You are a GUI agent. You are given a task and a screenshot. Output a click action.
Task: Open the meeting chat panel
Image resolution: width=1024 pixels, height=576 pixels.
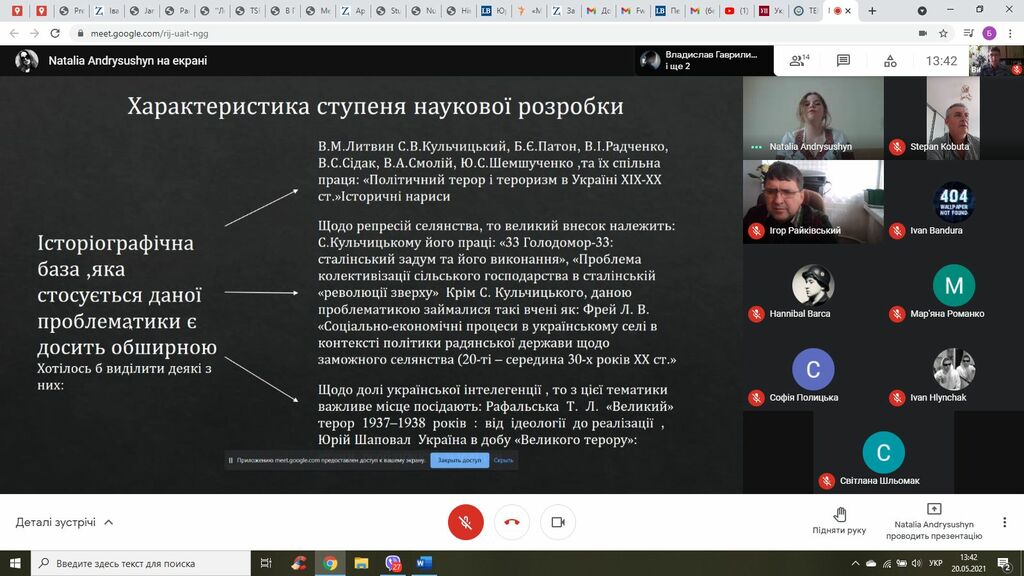(x=843, y=61)
